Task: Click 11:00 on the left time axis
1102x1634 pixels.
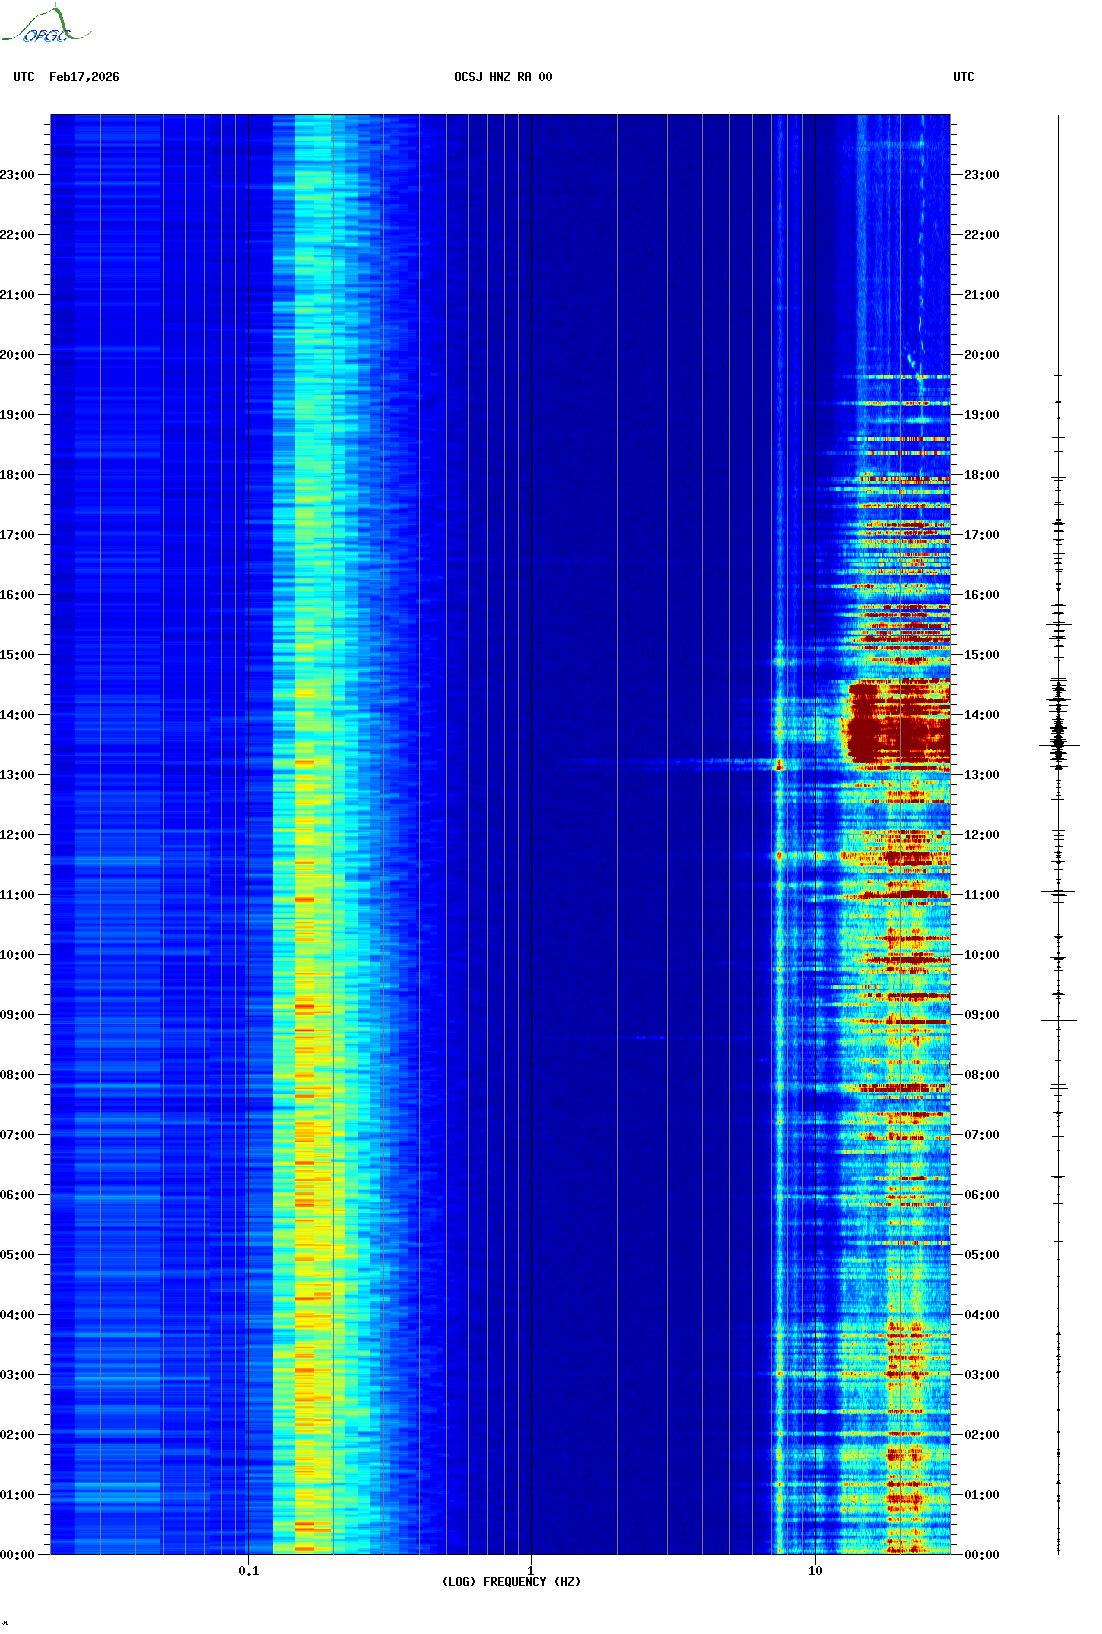Action: coord(17,895)
